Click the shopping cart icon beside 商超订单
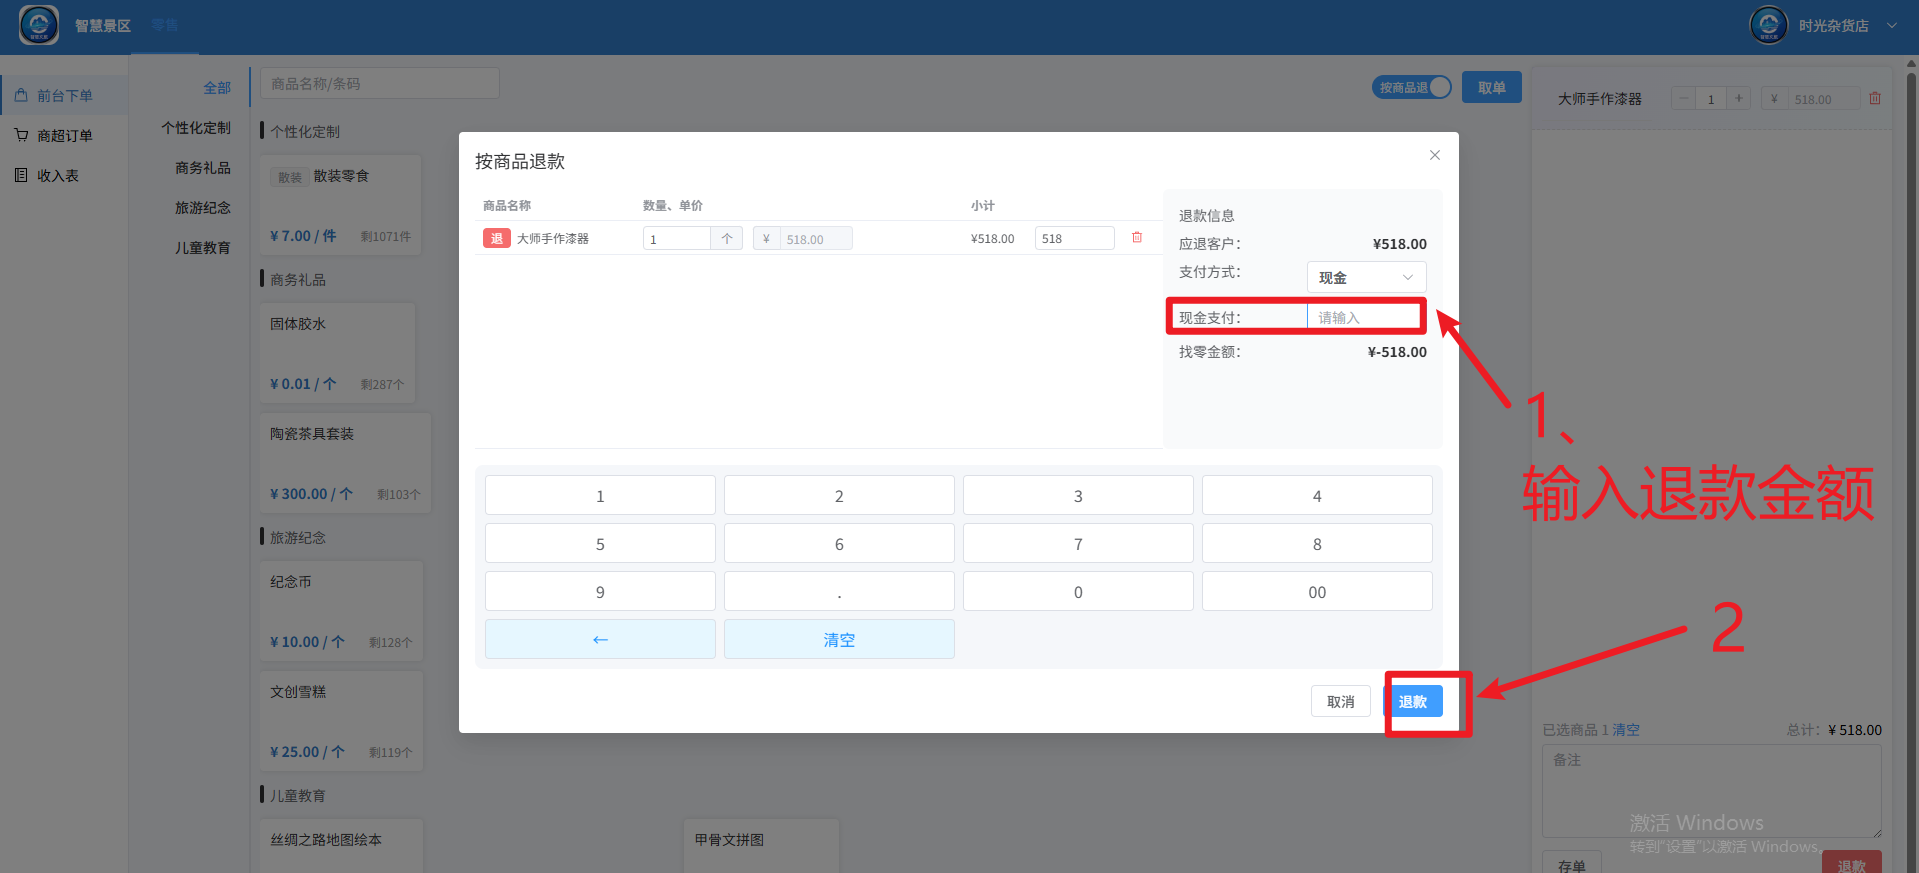 (x=21, y=135)
